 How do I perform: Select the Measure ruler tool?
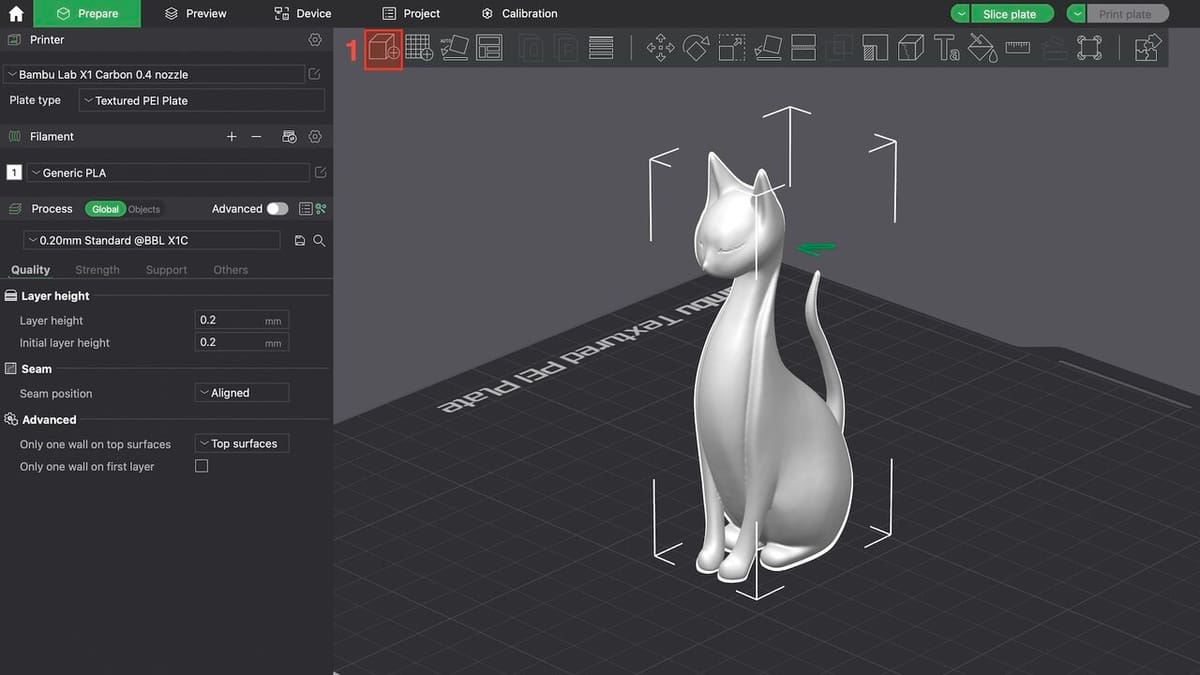click(1018, 47)
